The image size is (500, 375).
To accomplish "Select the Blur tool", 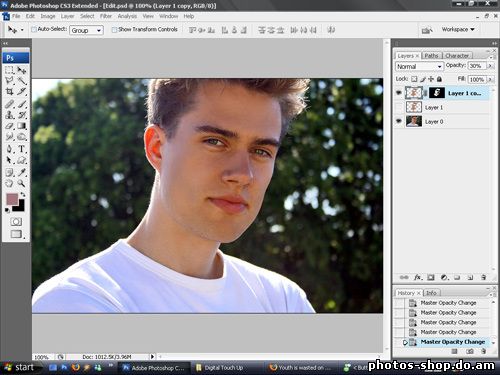I will point(9,137).
